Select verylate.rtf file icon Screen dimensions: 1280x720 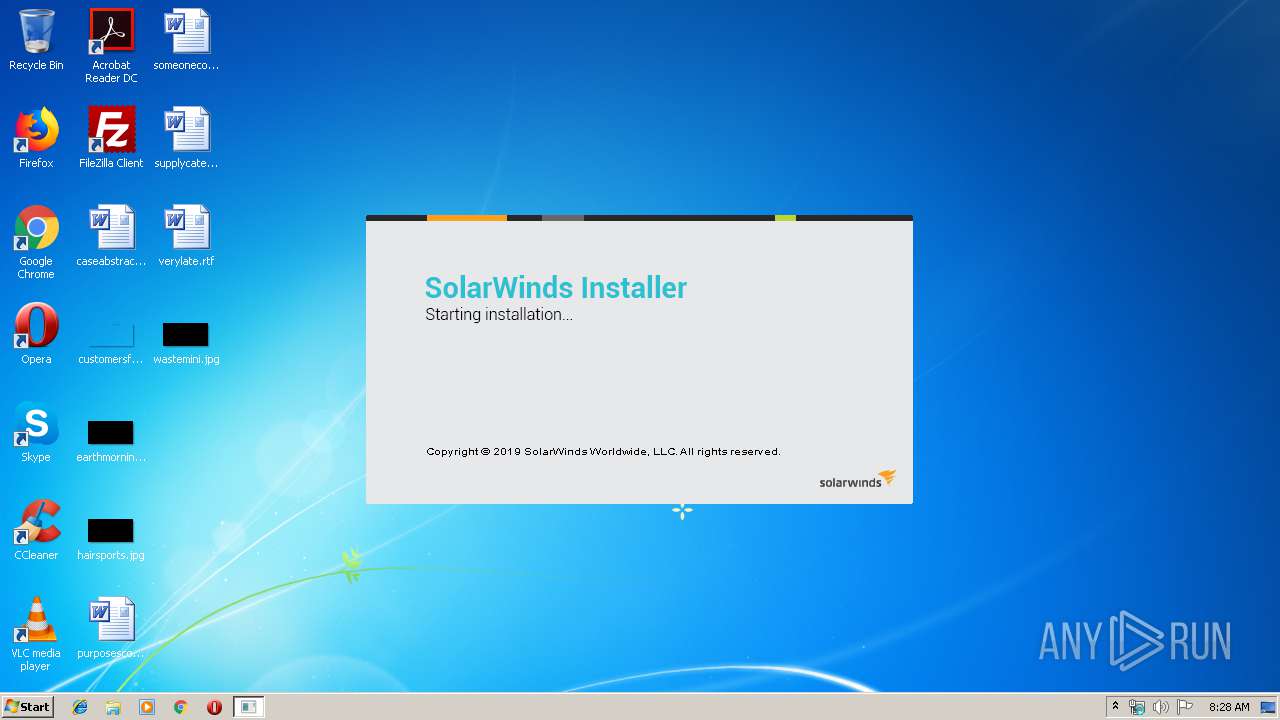tap(186, 236)
